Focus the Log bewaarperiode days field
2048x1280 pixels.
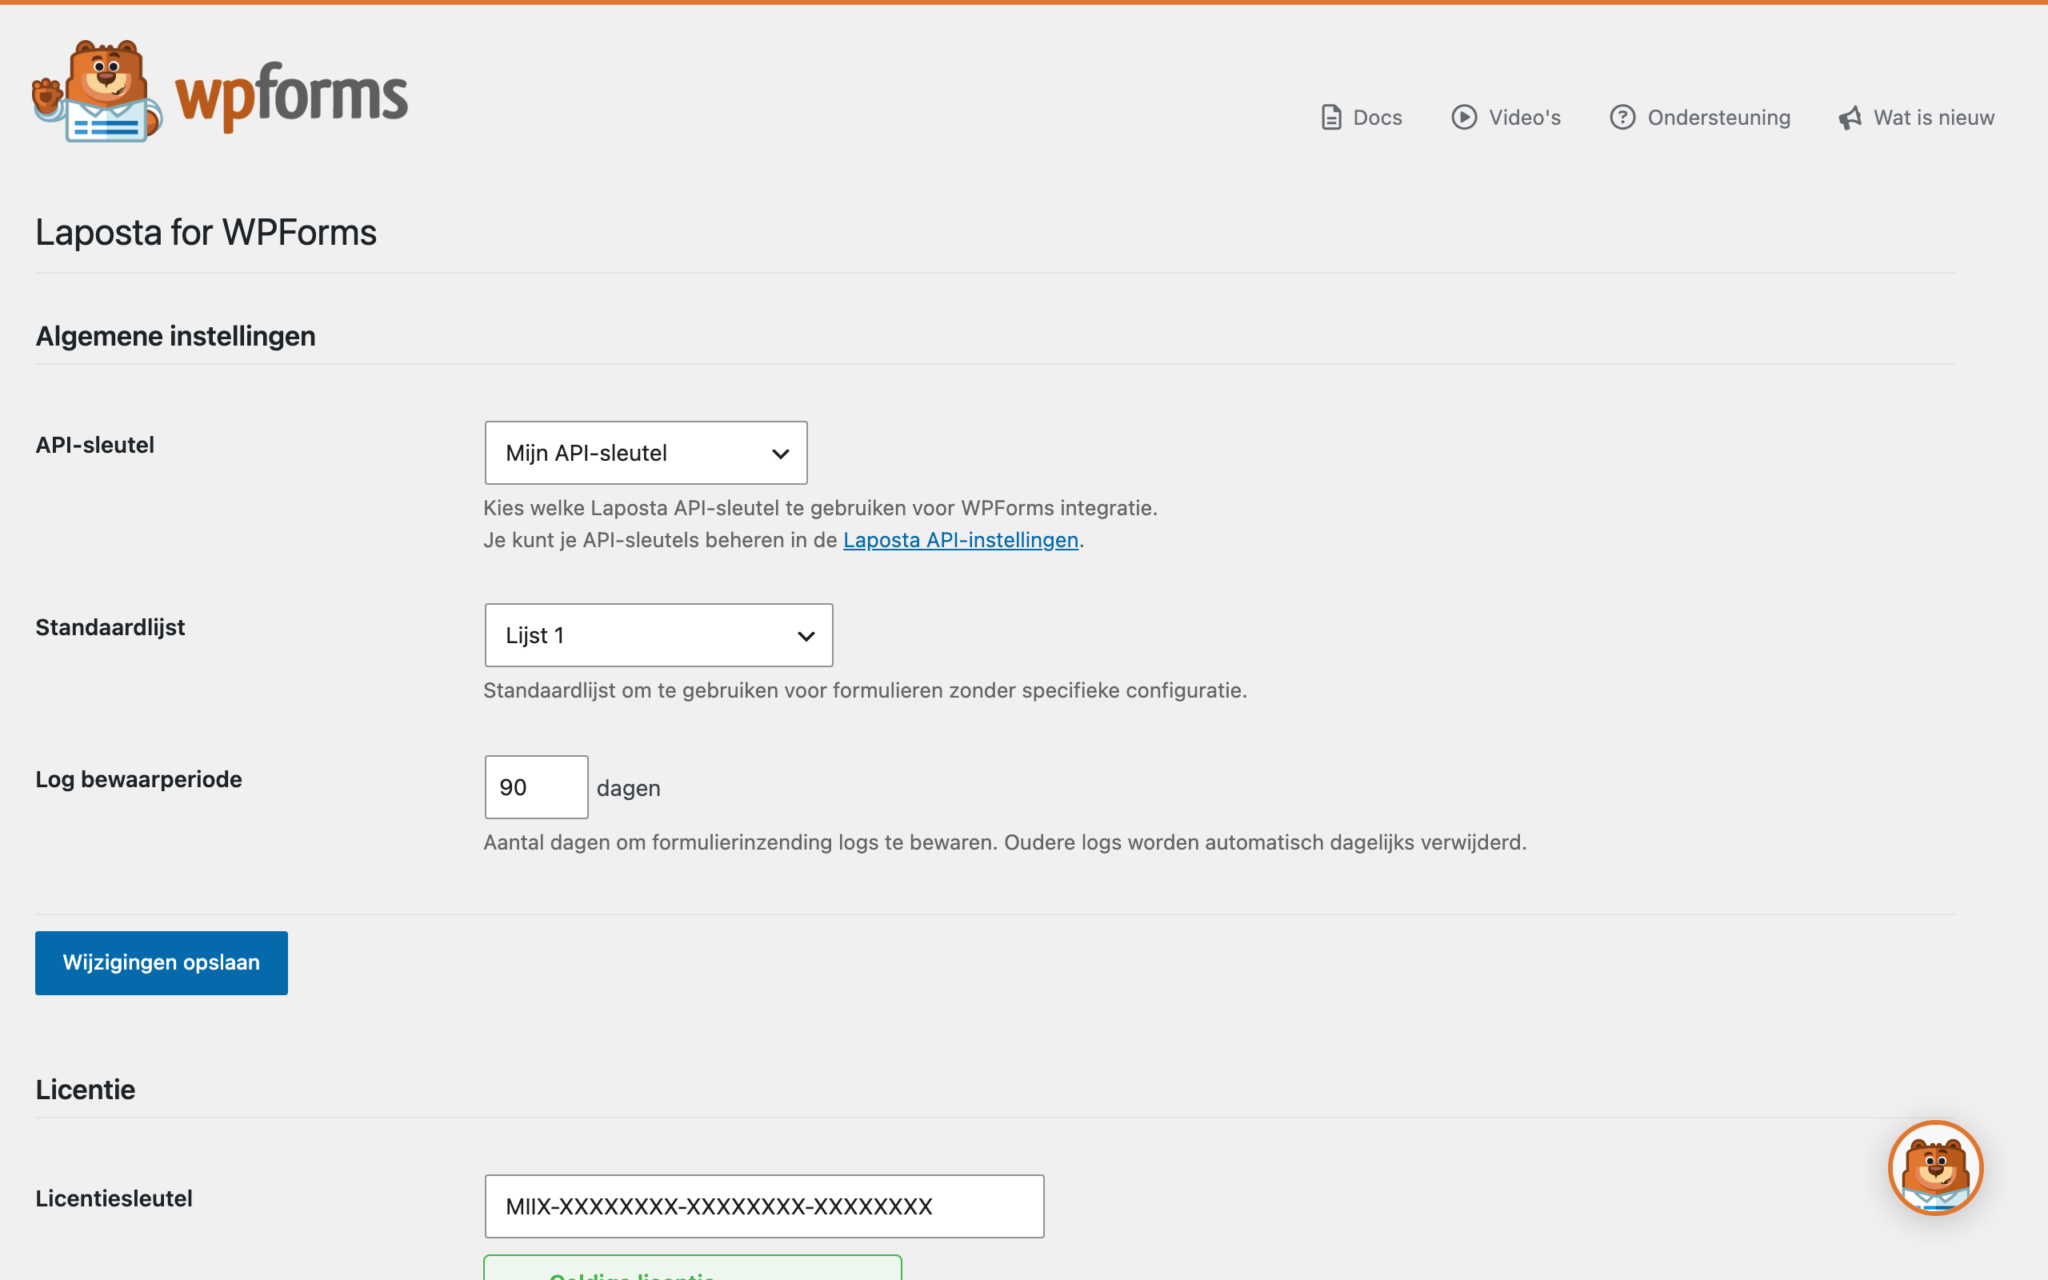click(x=536, y=787)
